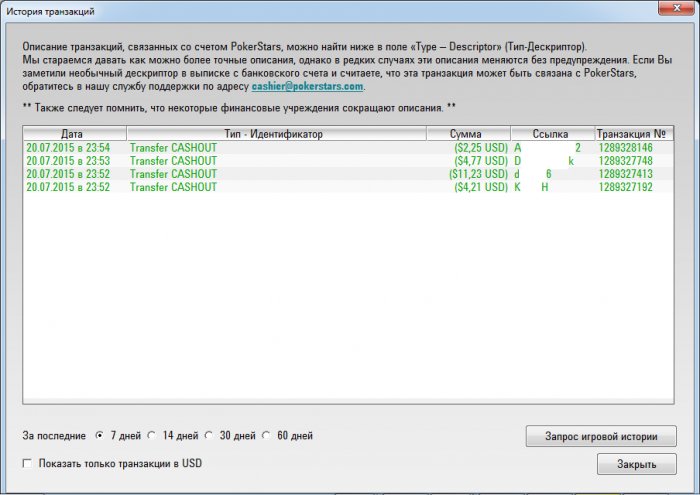Click the amount ($4,21 USD)
Image resolution: width=700 pixels, height=495 pixels.
(481, 187)
